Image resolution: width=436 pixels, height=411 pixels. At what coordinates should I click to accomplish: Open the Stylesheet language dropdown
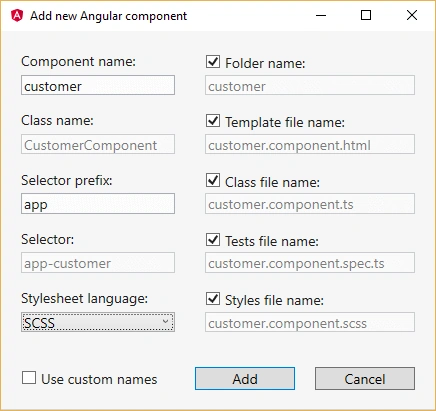tap(98, 322)
